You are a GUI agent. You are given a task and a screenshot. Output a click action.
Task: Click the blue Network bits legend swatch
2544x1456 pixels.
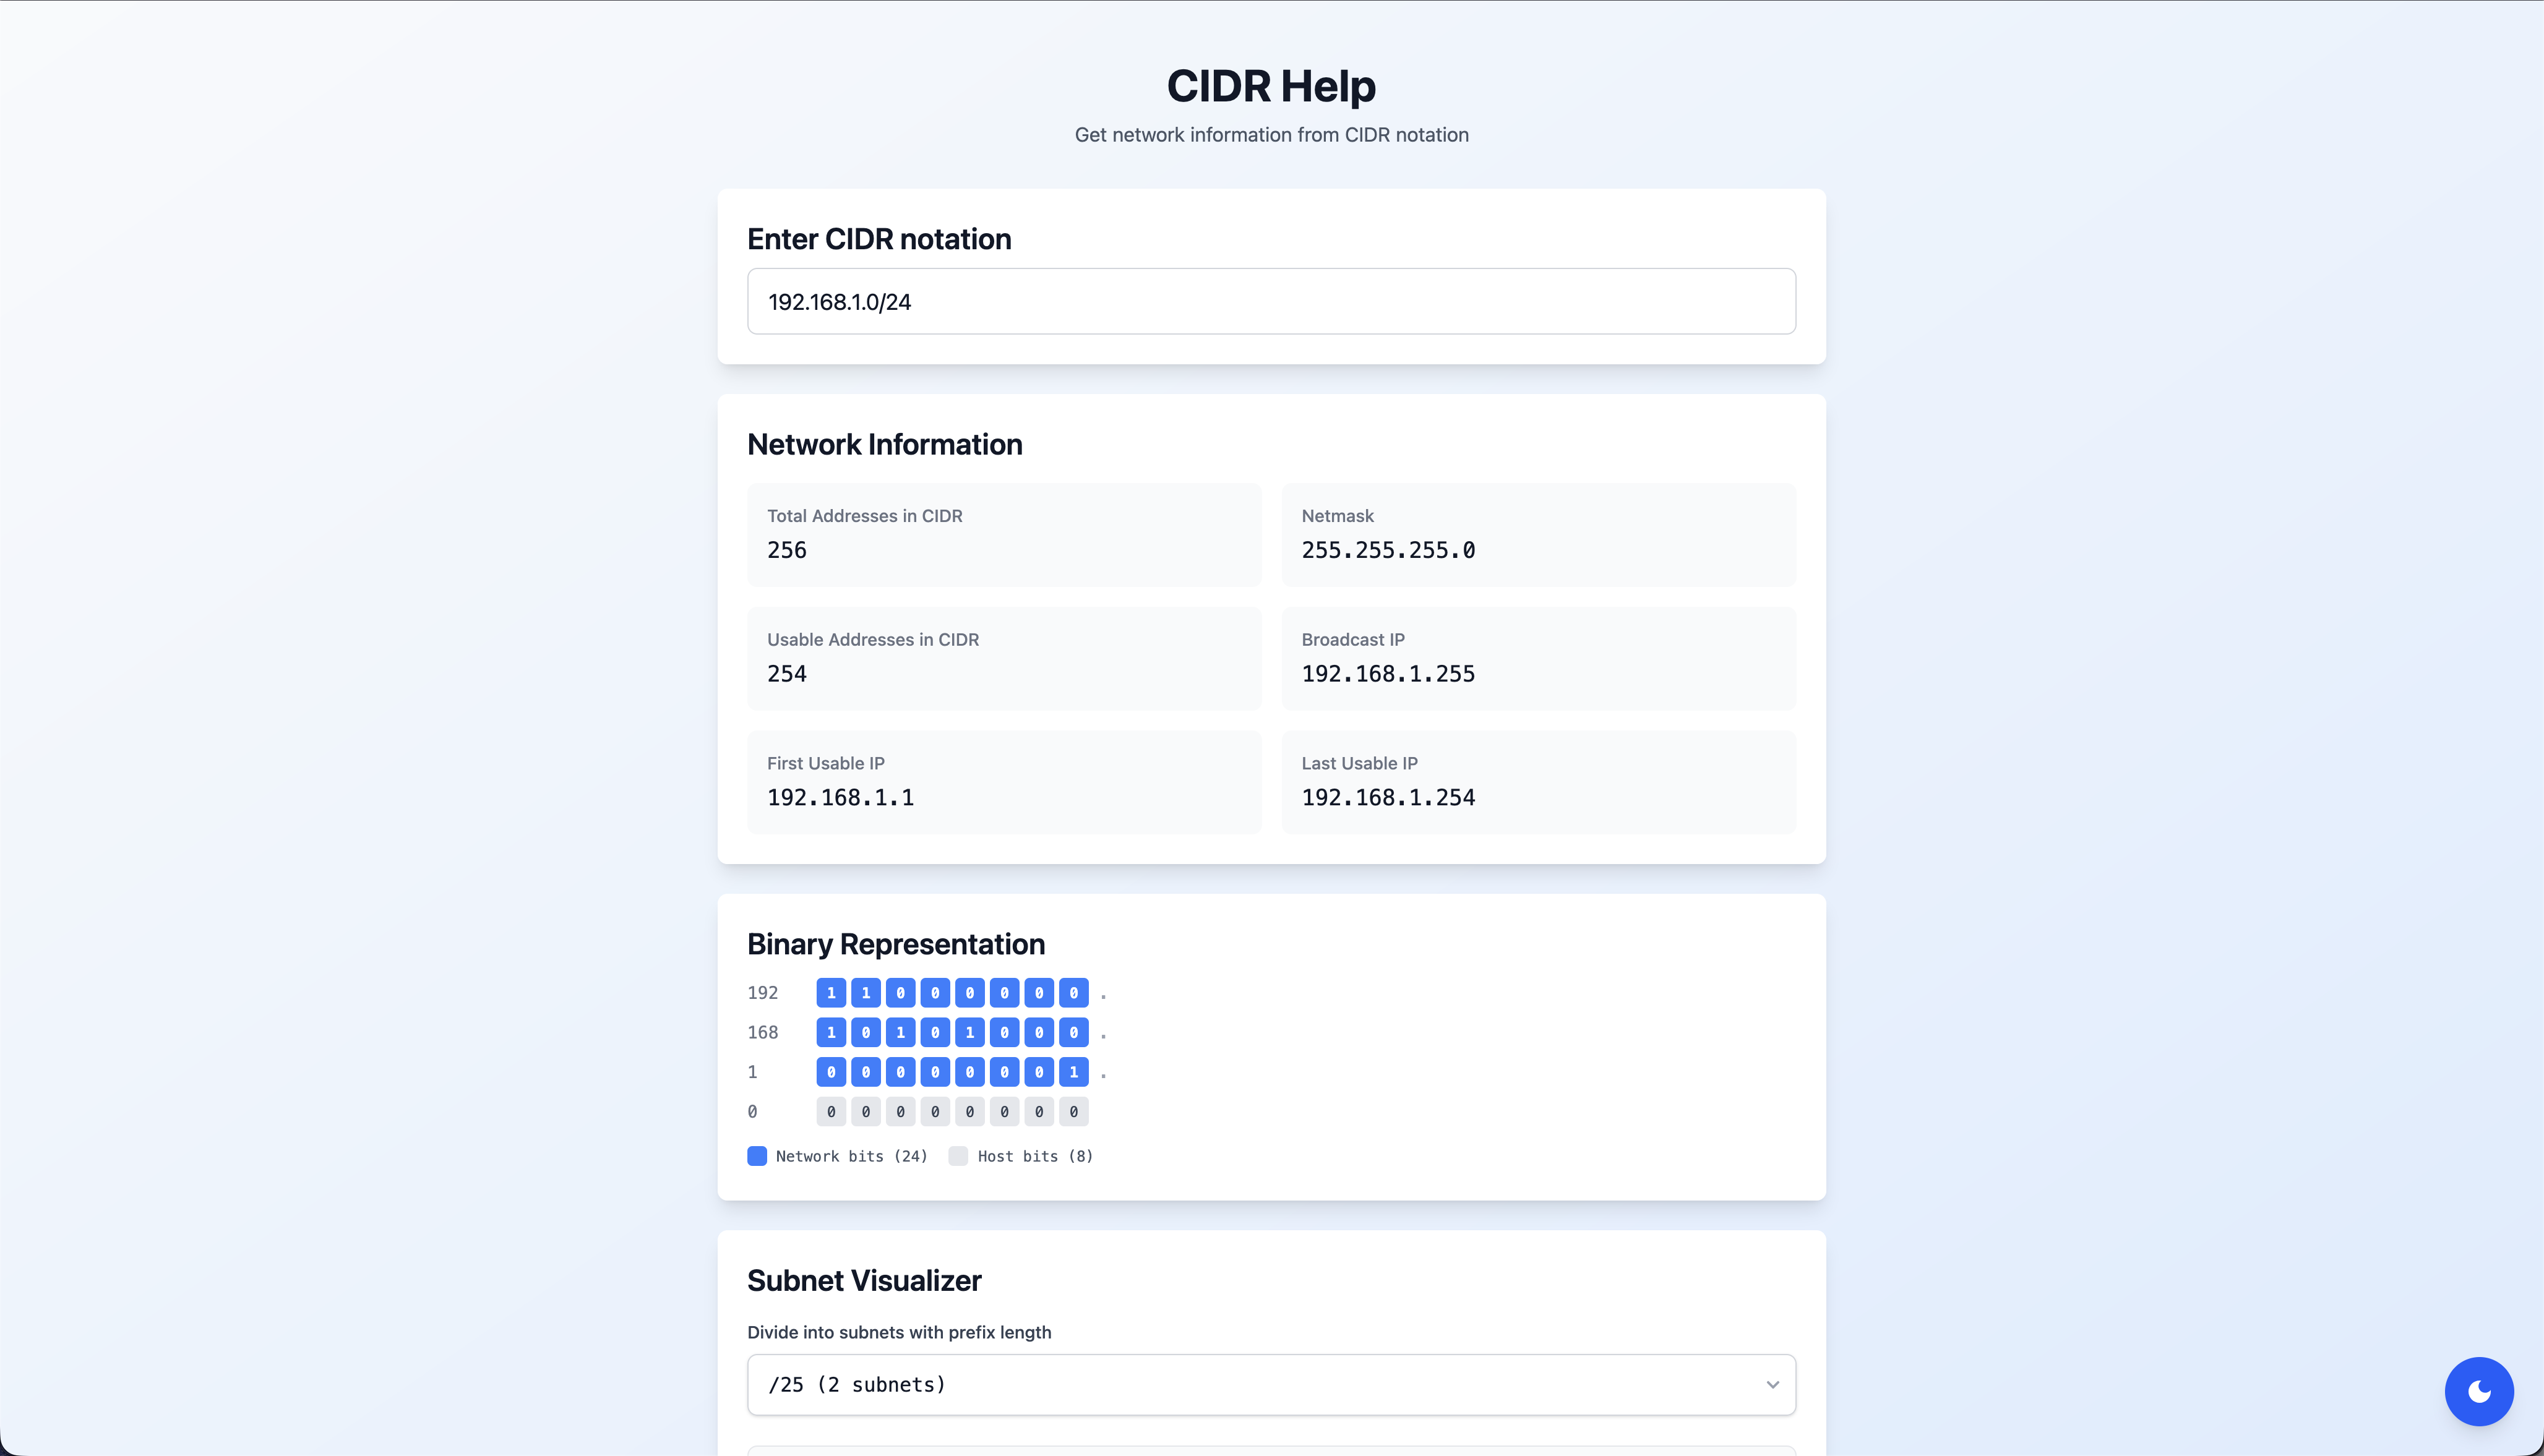coord(757,1156)
